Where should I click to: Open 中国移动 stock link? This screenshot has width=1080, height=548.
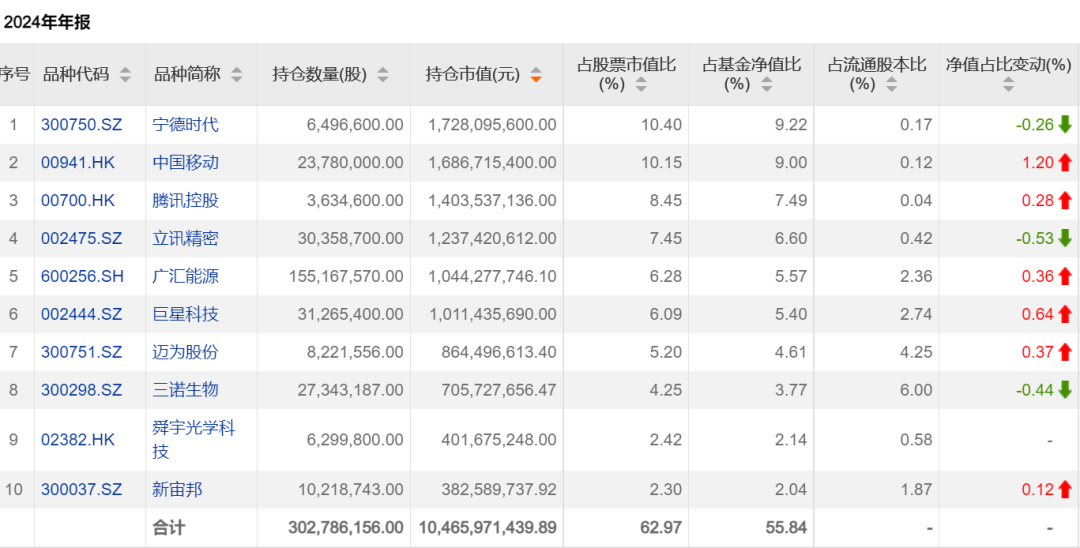(x=185, y=163)
